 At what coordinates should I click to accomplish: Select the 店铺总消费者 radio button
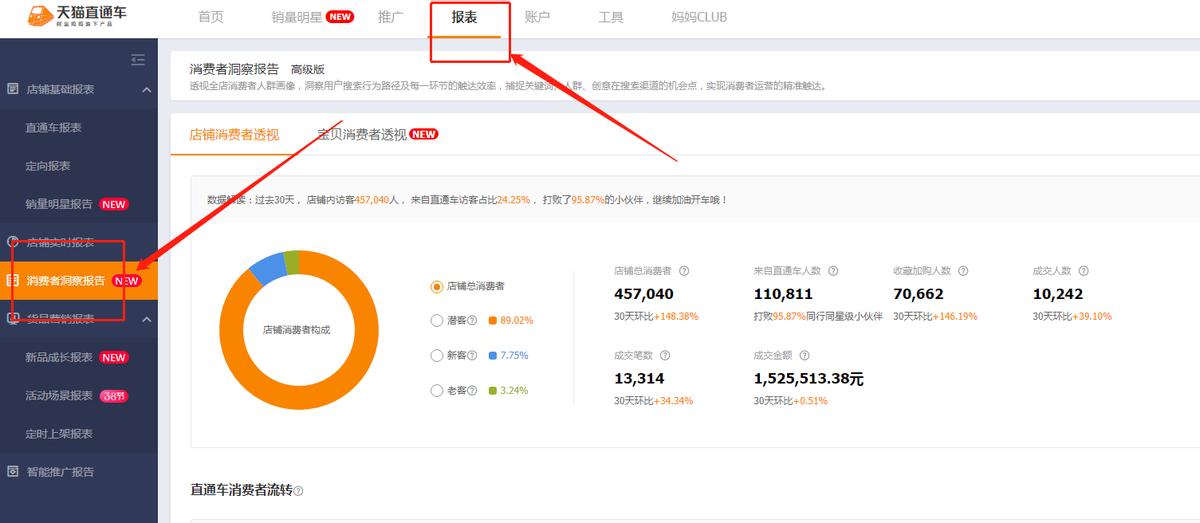tap(436, 286)
